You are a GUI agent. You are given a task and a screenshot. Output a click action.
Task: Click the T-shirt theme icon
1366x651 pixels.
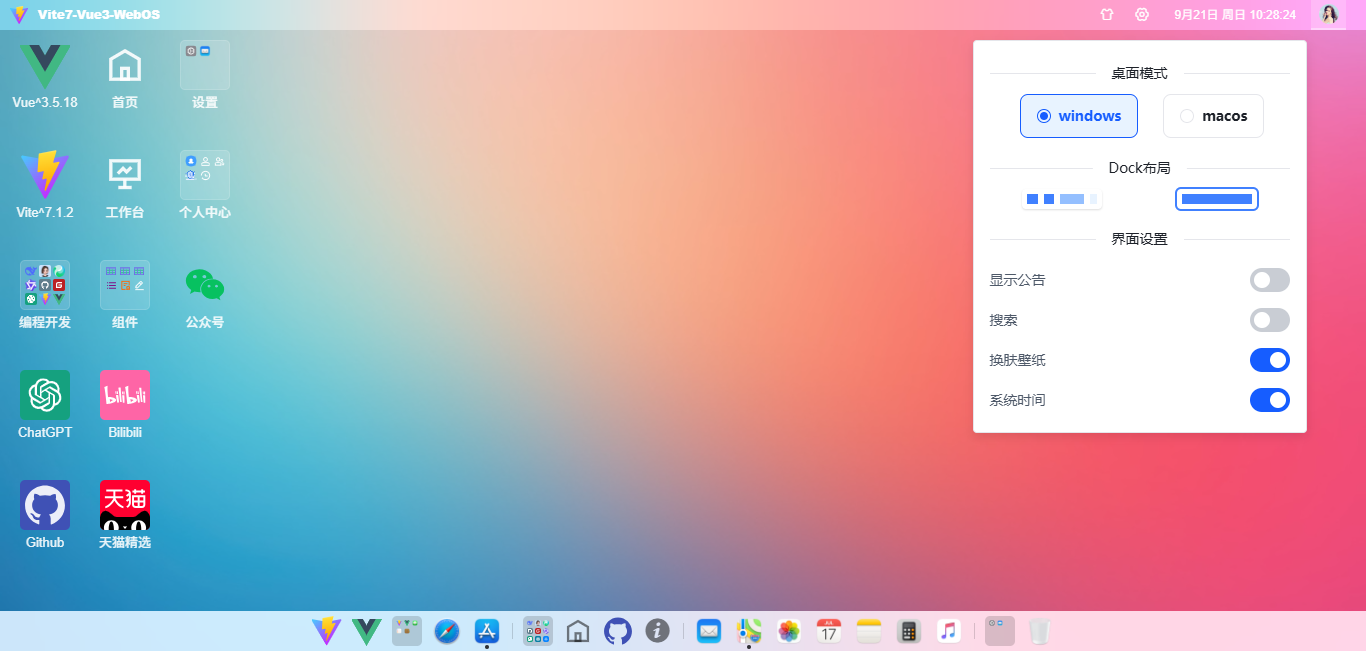1107,15
